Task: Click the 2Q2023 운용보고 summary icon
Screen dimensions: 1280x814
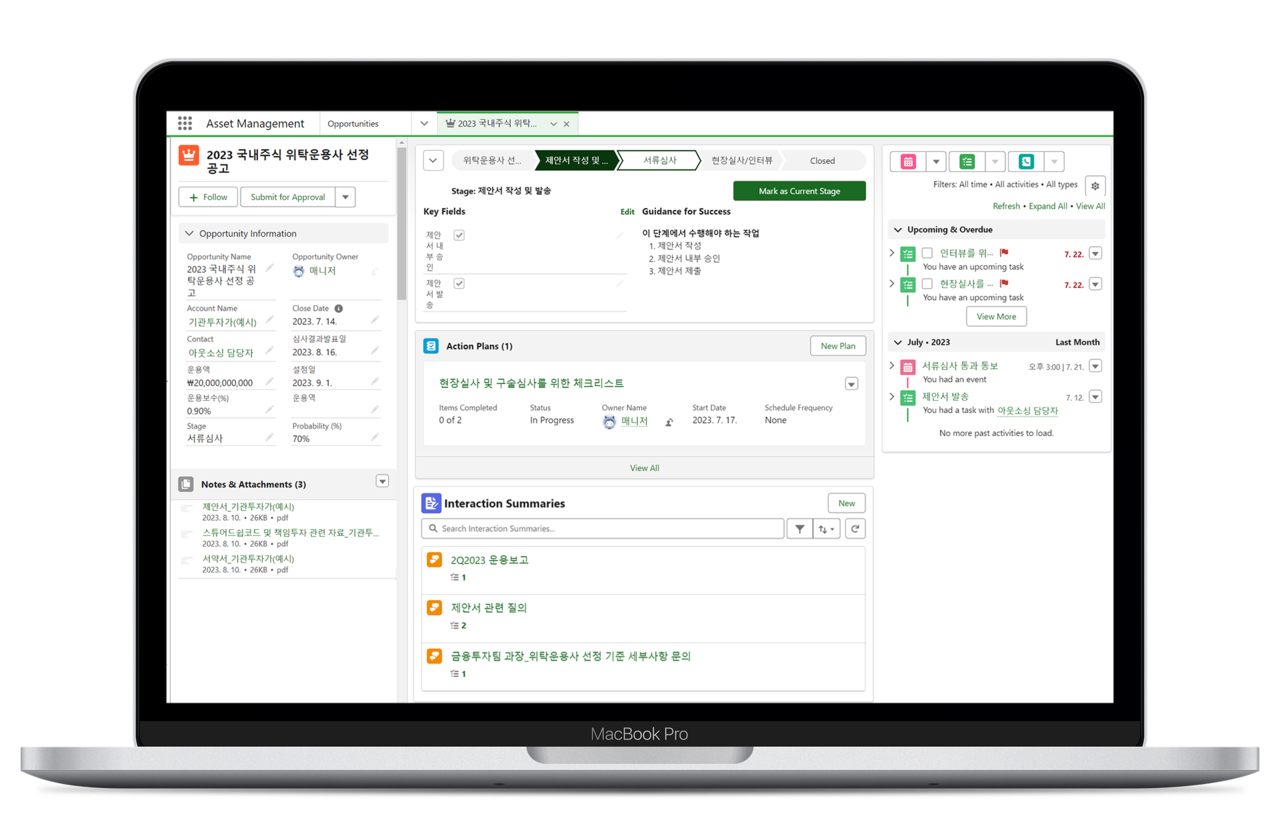Action: tap(434, 560)
